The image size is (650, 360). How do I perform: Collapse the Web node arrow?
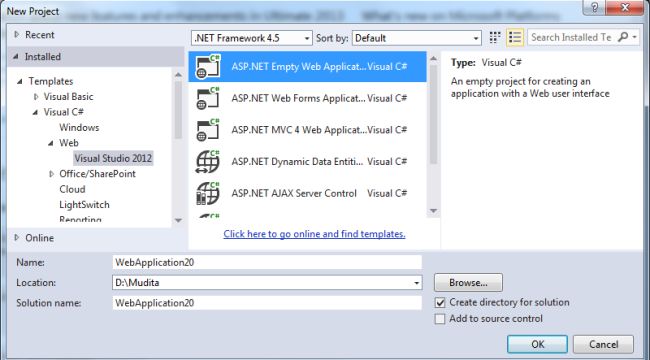point(51,143)
